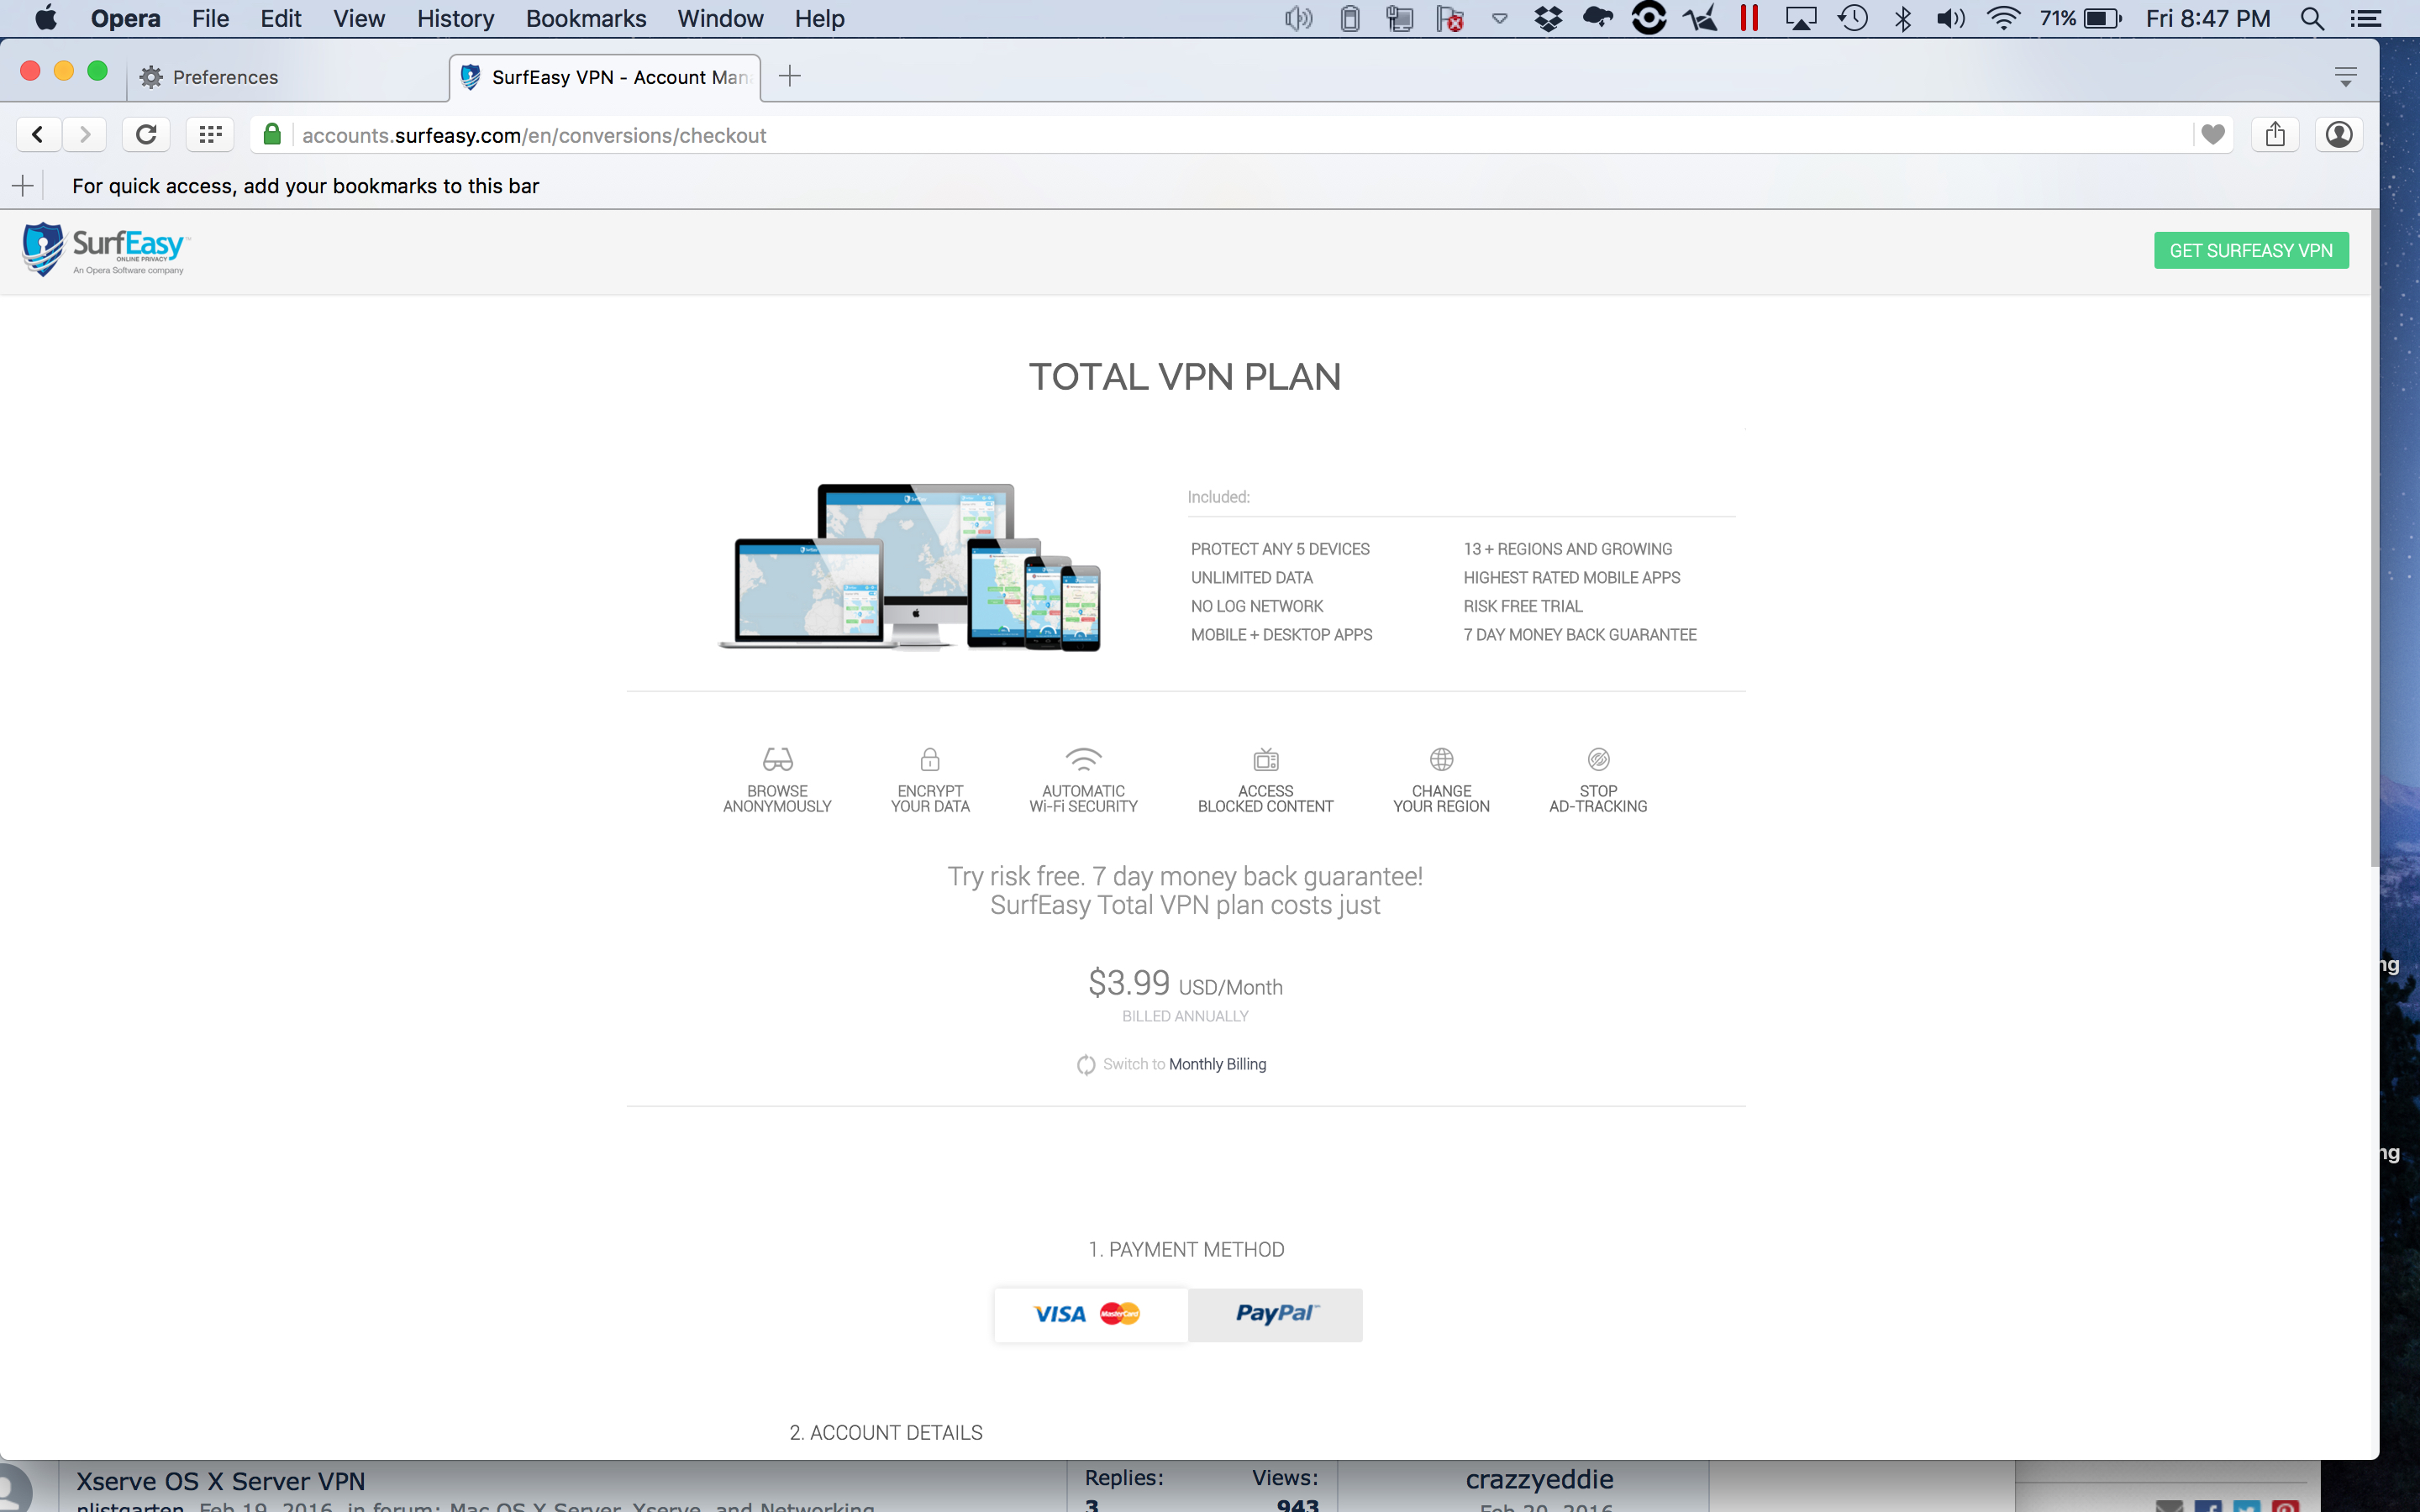Screen dimensions: 2420x1512
Task: Open the Bookmarks menu
Action: click(586, 18)
